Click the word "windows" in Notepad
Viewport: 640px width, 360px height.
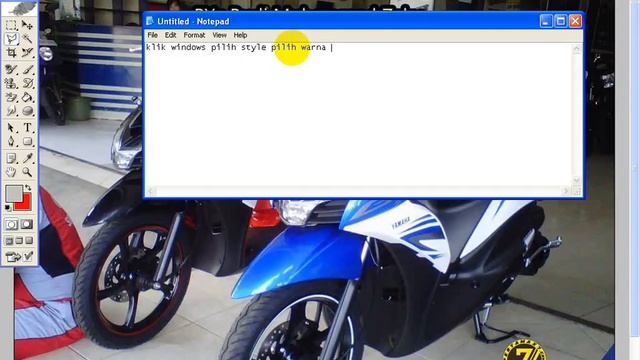click(188, 47)
